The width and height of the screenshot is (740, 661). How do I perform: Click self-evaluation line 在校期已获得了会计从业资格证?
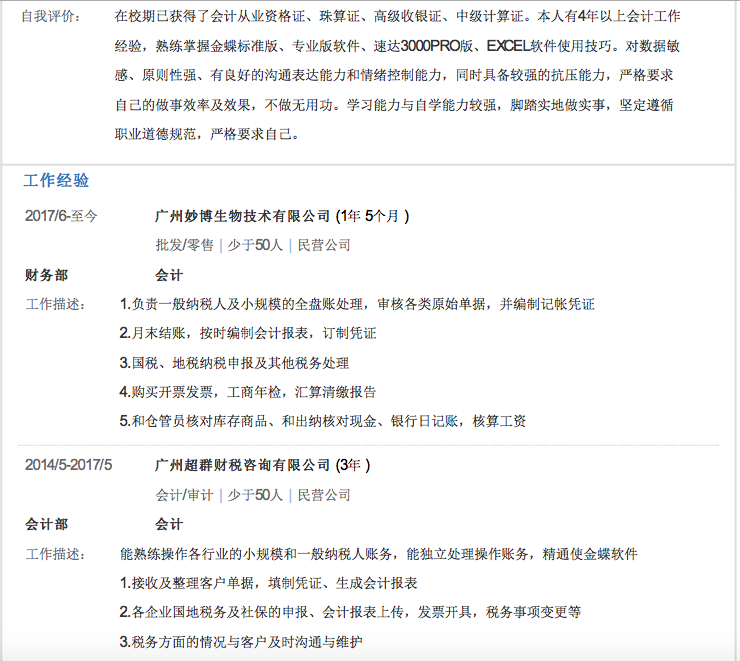coord(397,17)
